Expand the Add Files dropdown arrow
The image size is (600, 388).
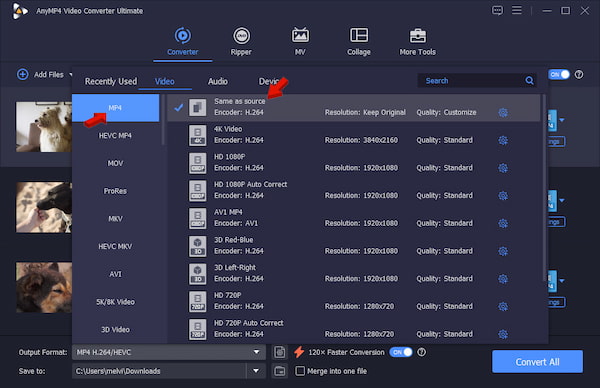(x=70, y=74)
